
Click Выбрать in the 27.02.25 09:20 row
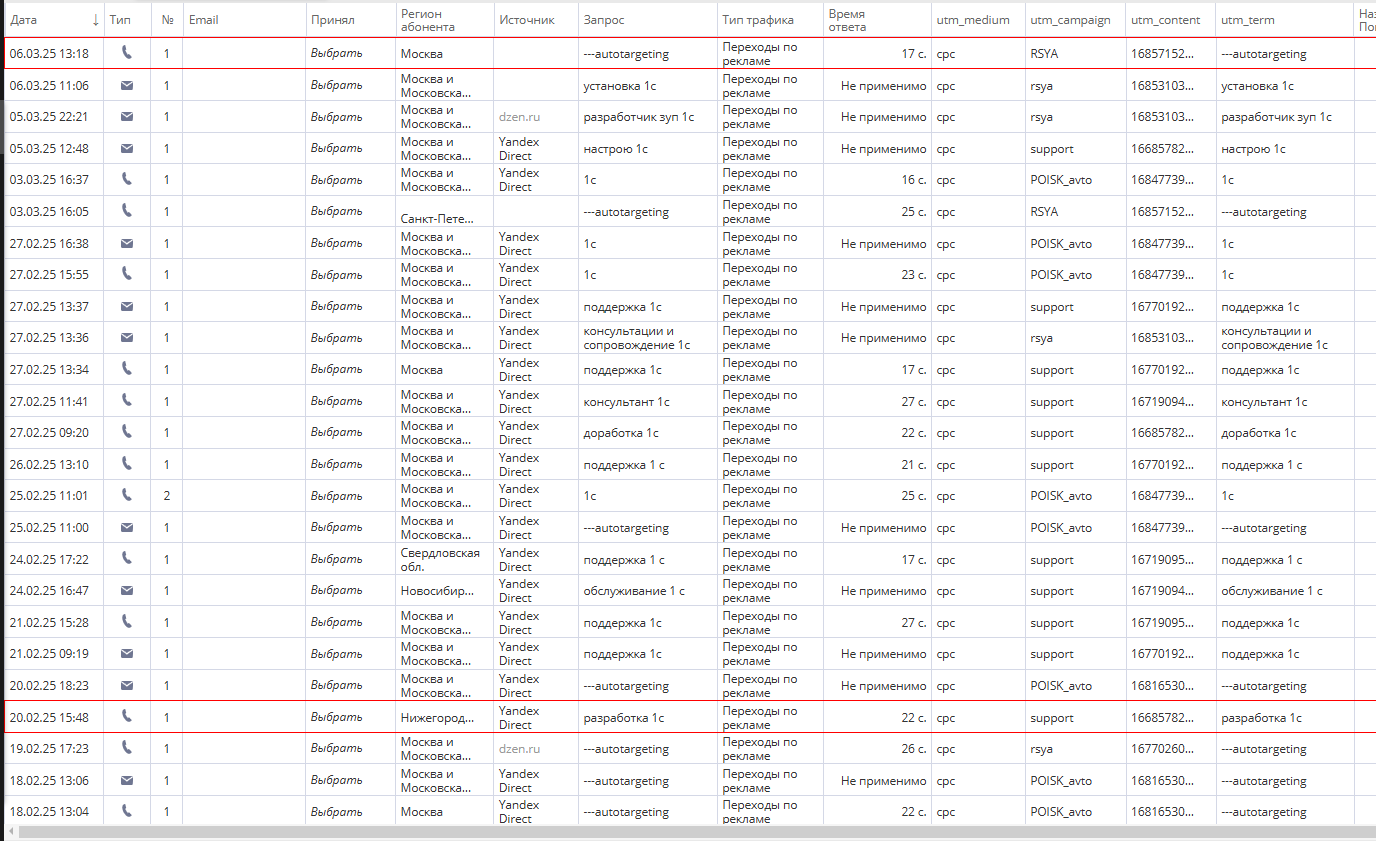click(x=336, y=432)
